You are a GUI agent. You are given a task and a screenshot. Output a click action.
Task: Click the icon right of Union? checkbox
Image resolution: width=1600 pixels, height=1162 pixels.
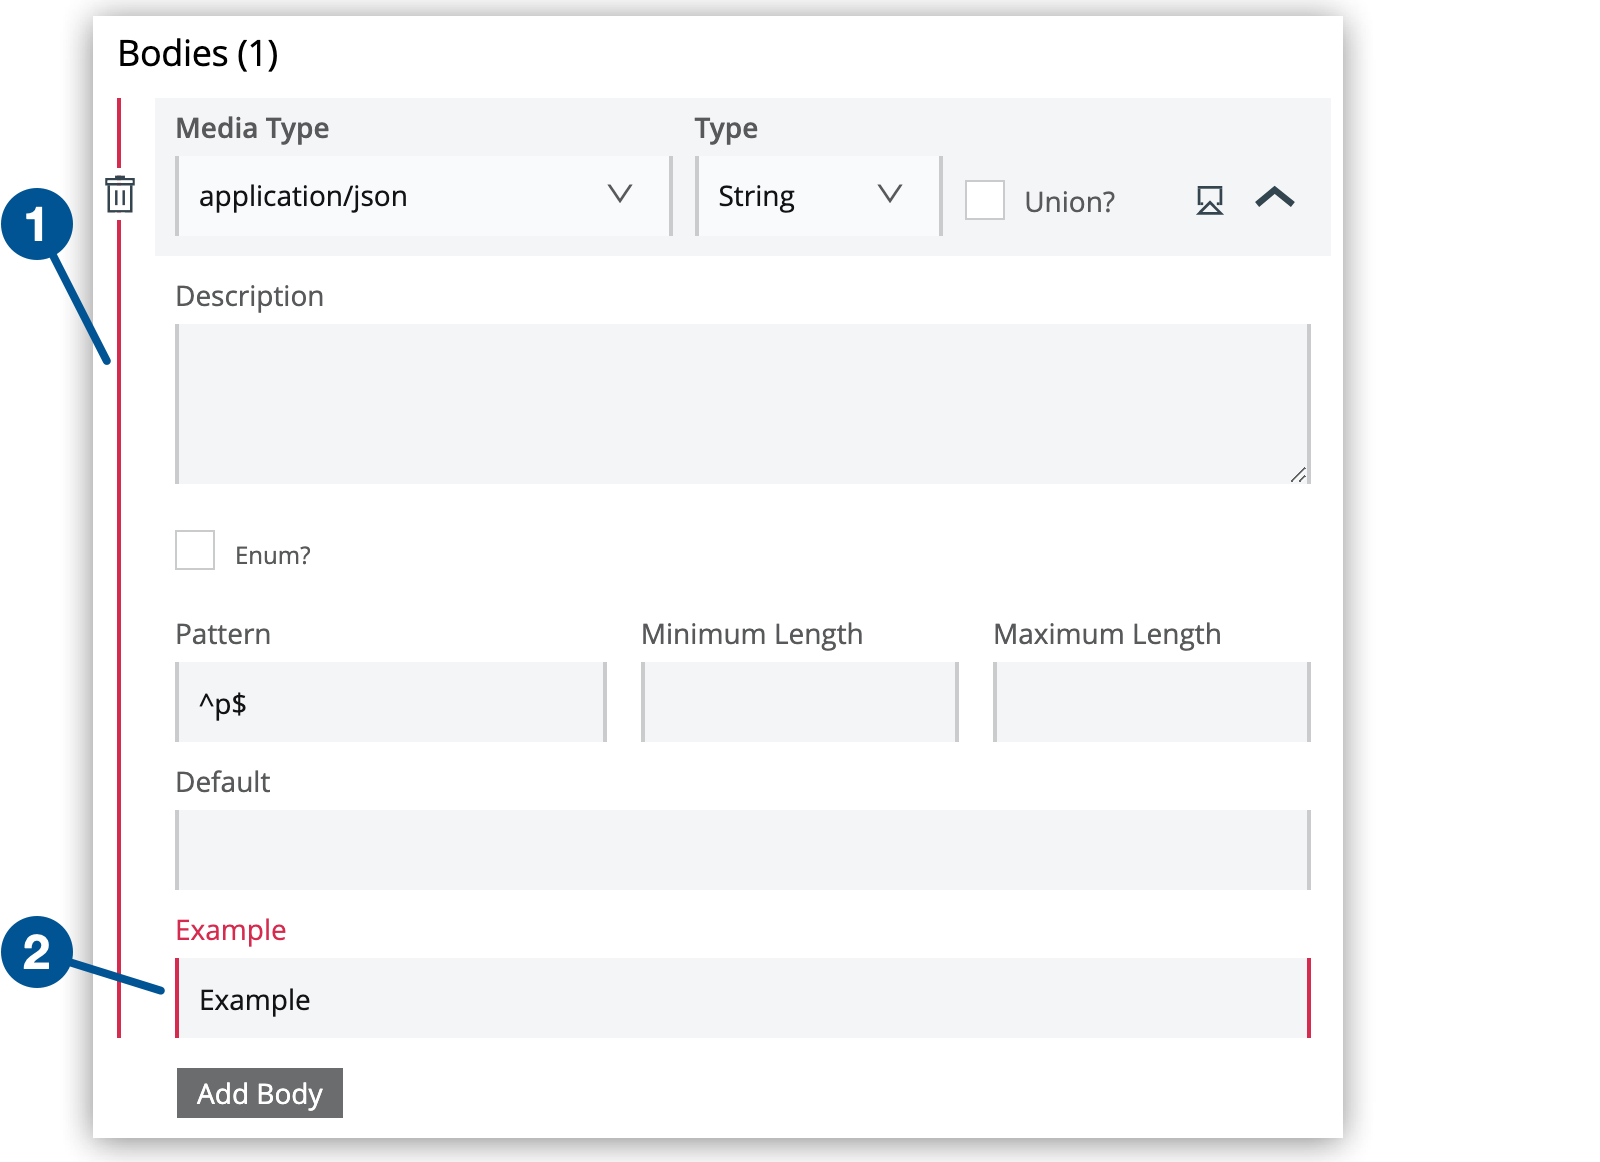pyautogui.click(x=1209, y=200)
